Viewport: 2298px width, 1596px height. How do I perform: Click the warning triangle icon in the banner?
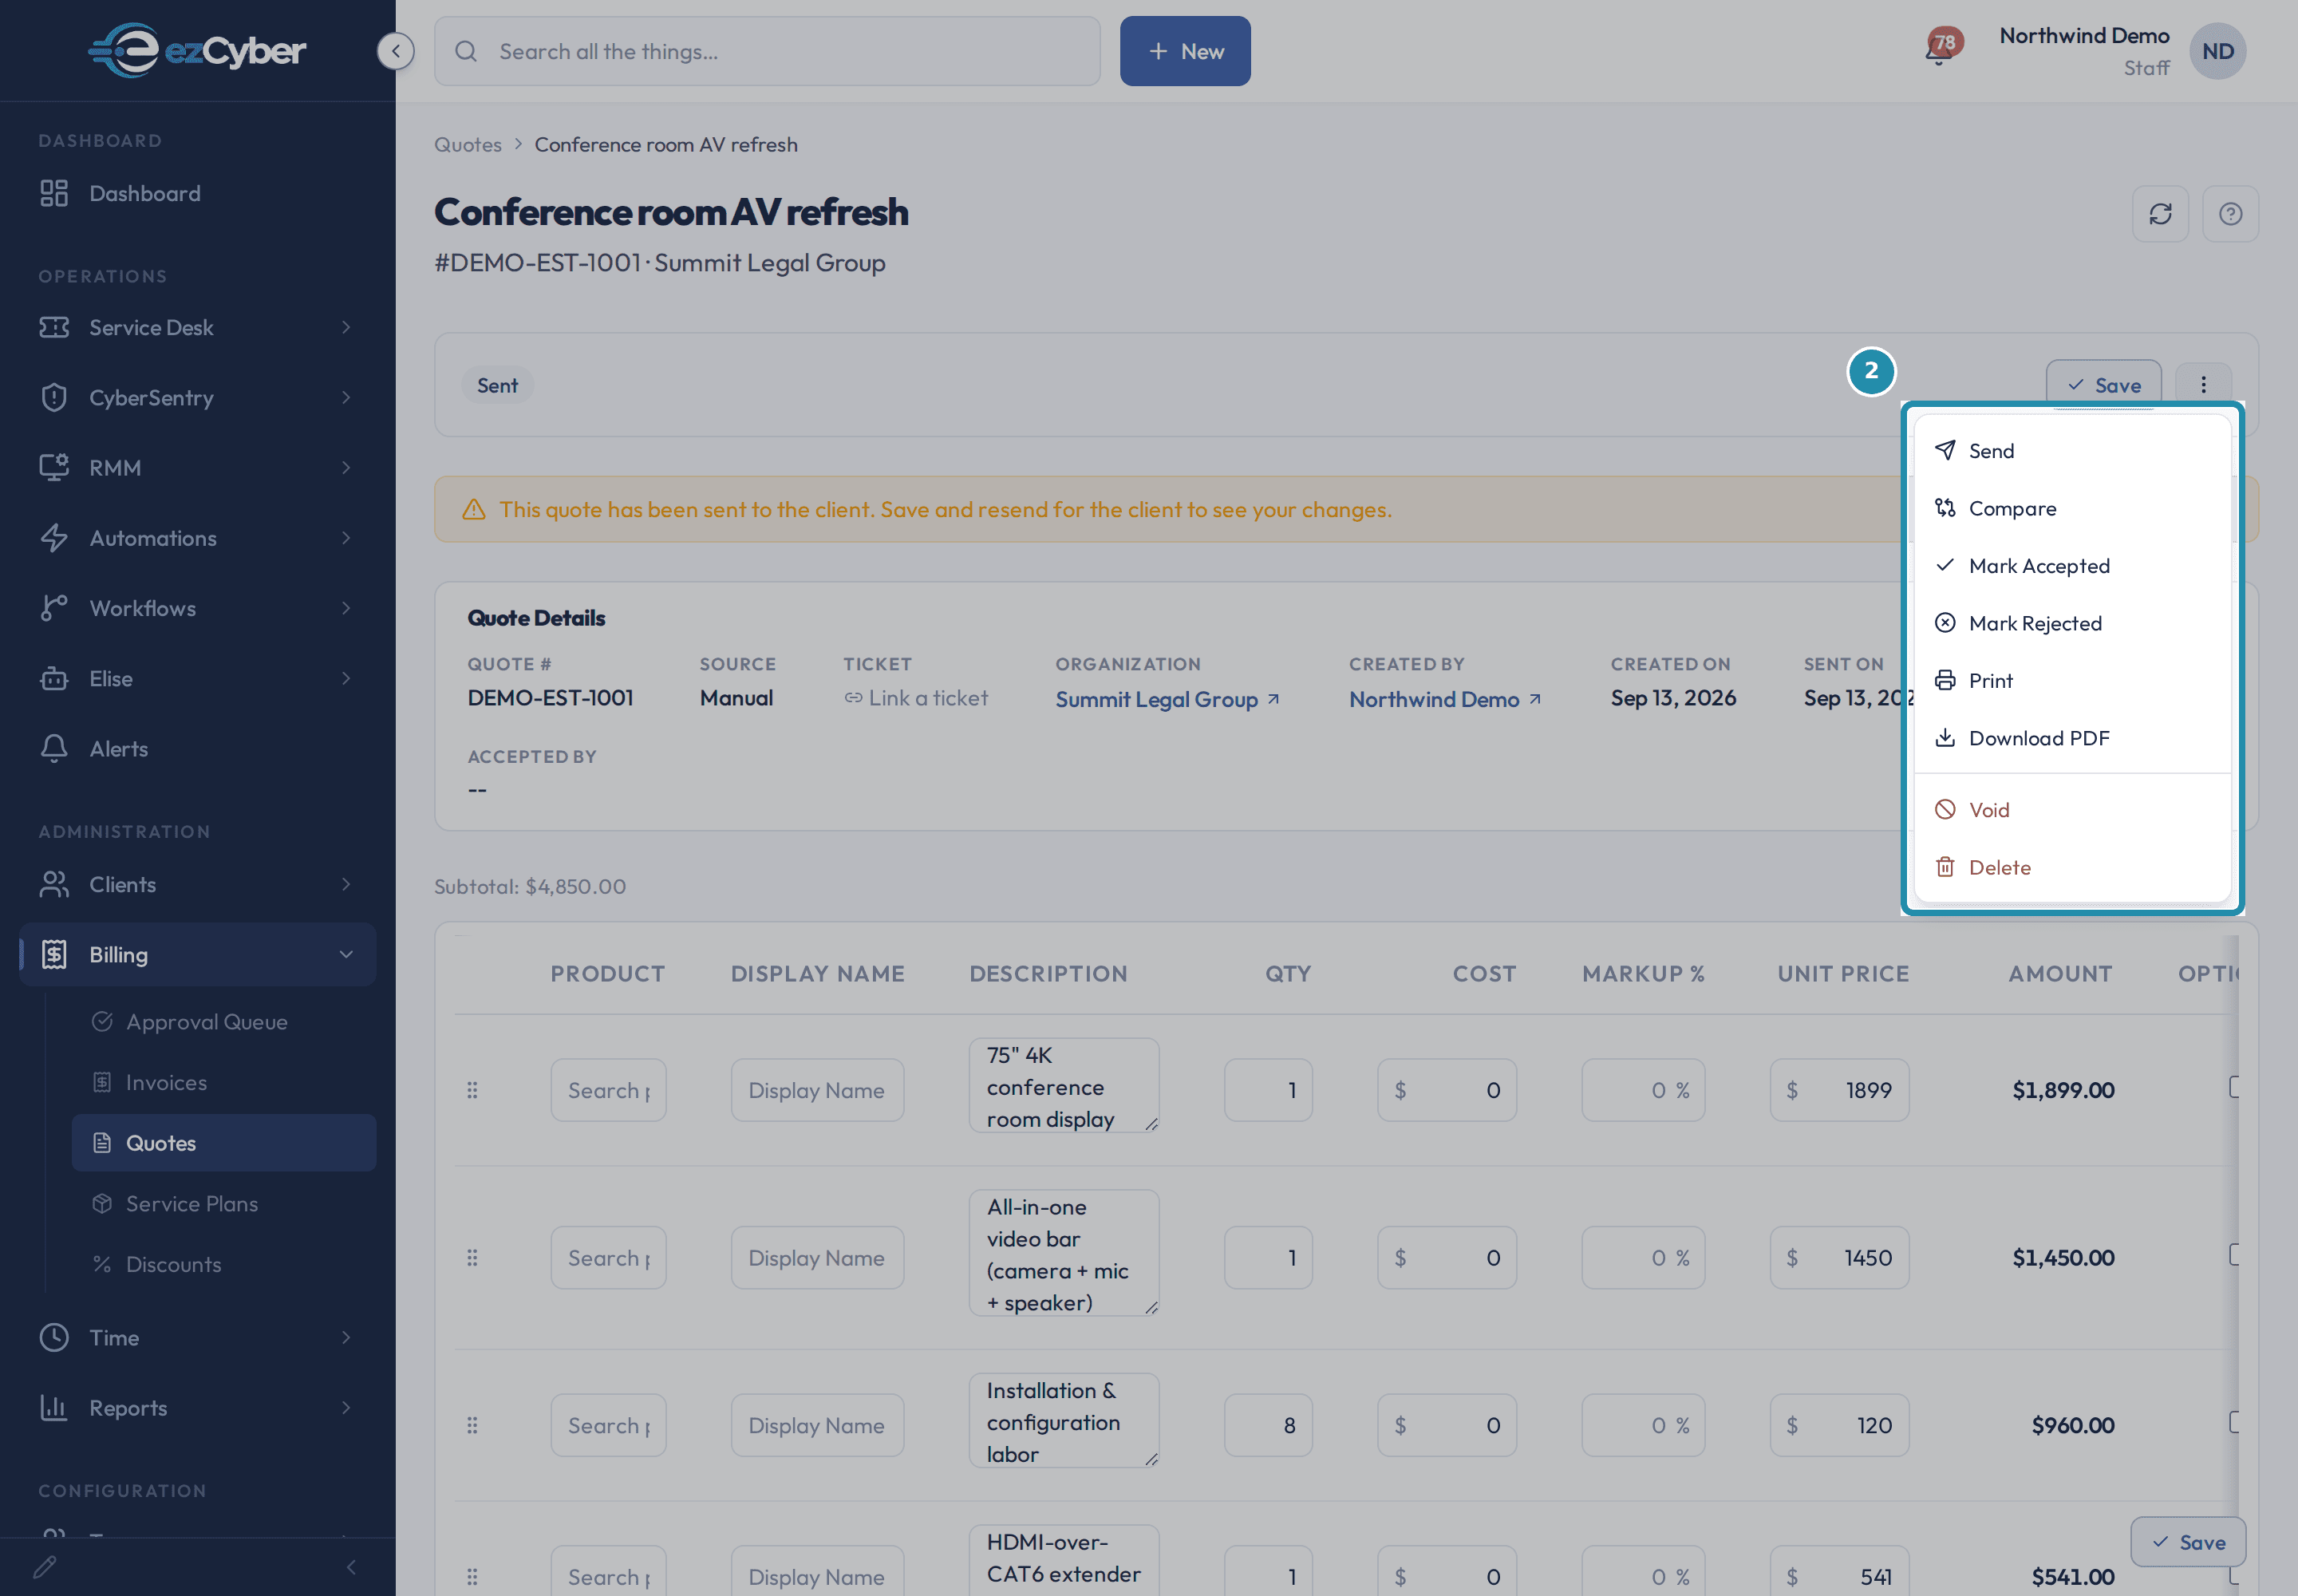(474, 510)
